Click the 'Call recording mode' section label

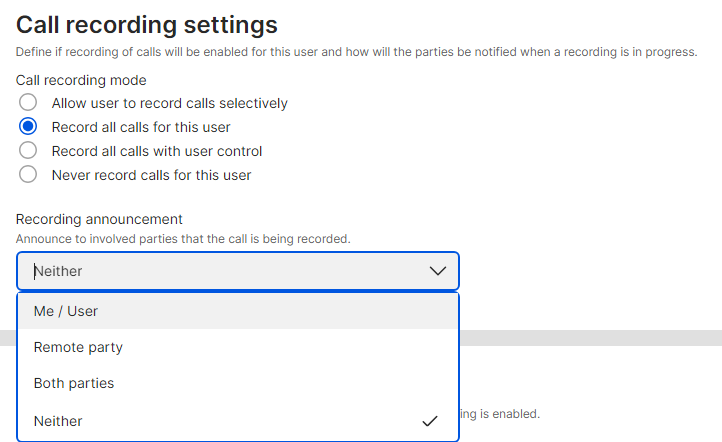pyautogui.click(x=81, y=80)
